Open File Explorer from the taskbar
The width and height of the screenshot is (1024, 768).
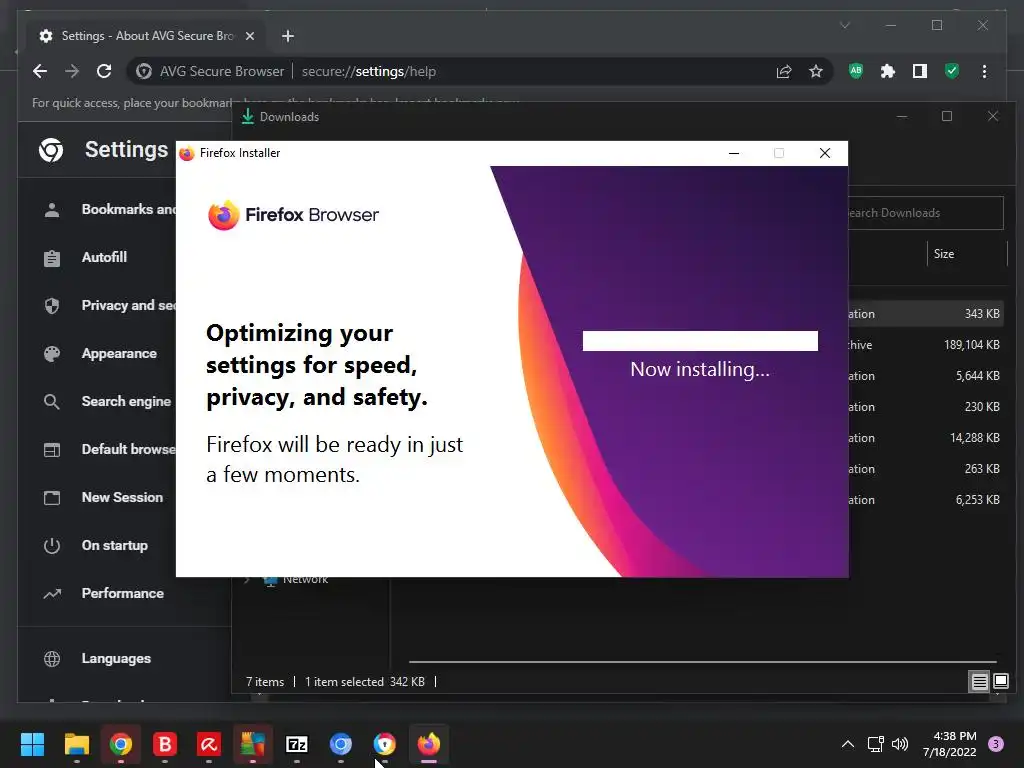click(76, 744)
